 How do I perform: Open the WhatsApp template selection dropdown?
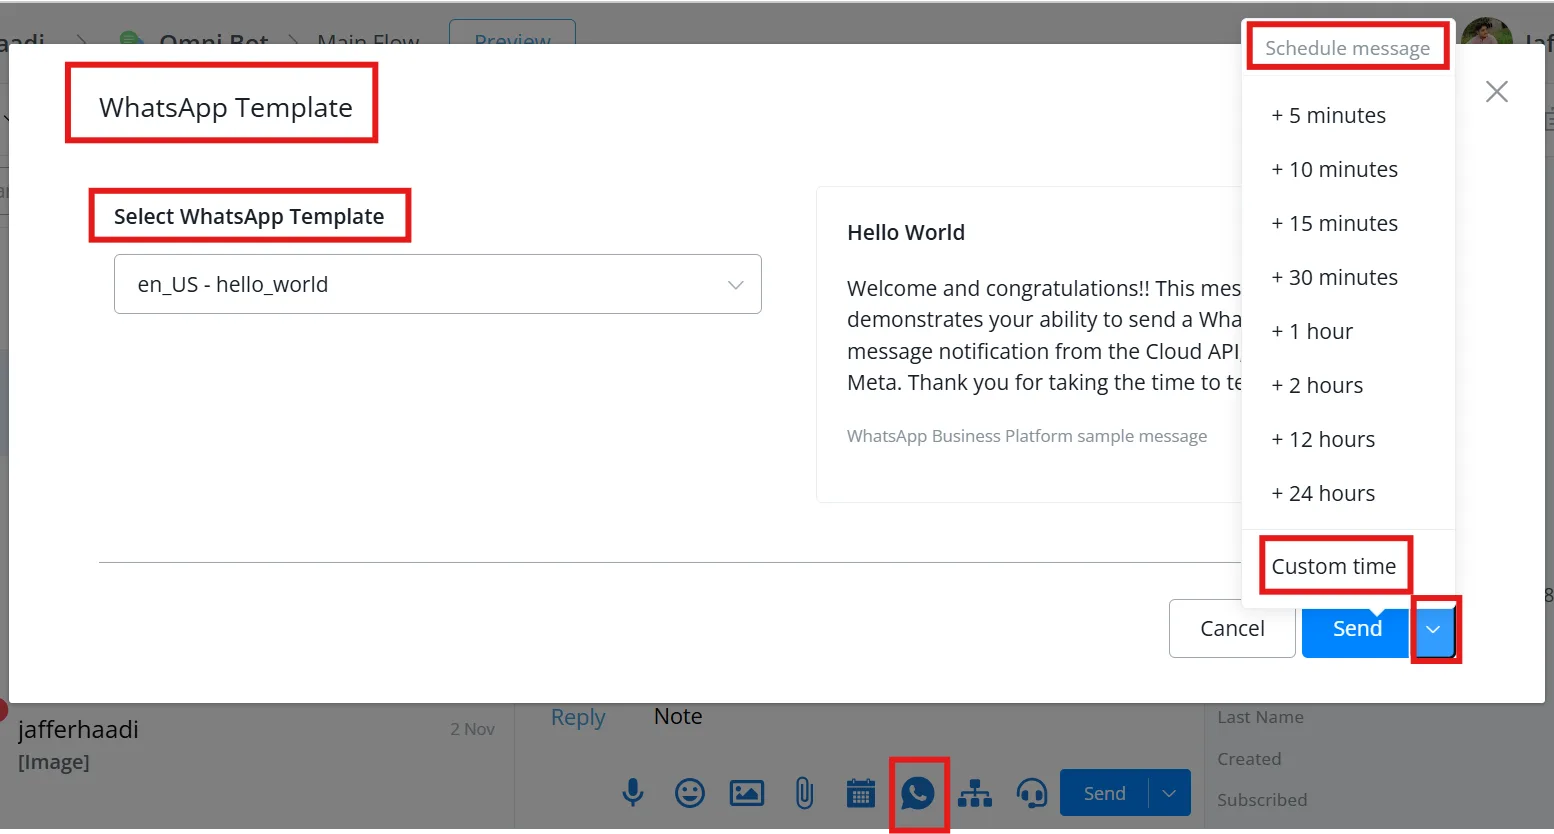click(438, 284)
